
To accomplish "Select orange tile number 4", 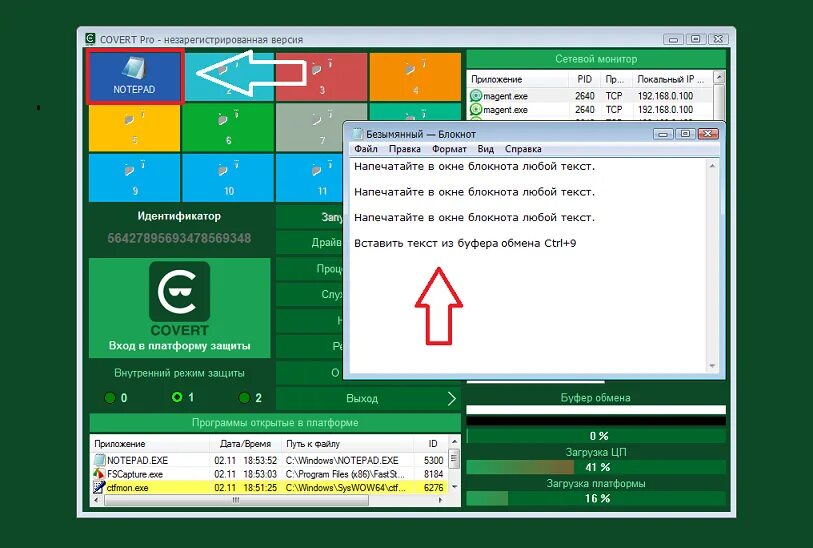I will 415,76.
